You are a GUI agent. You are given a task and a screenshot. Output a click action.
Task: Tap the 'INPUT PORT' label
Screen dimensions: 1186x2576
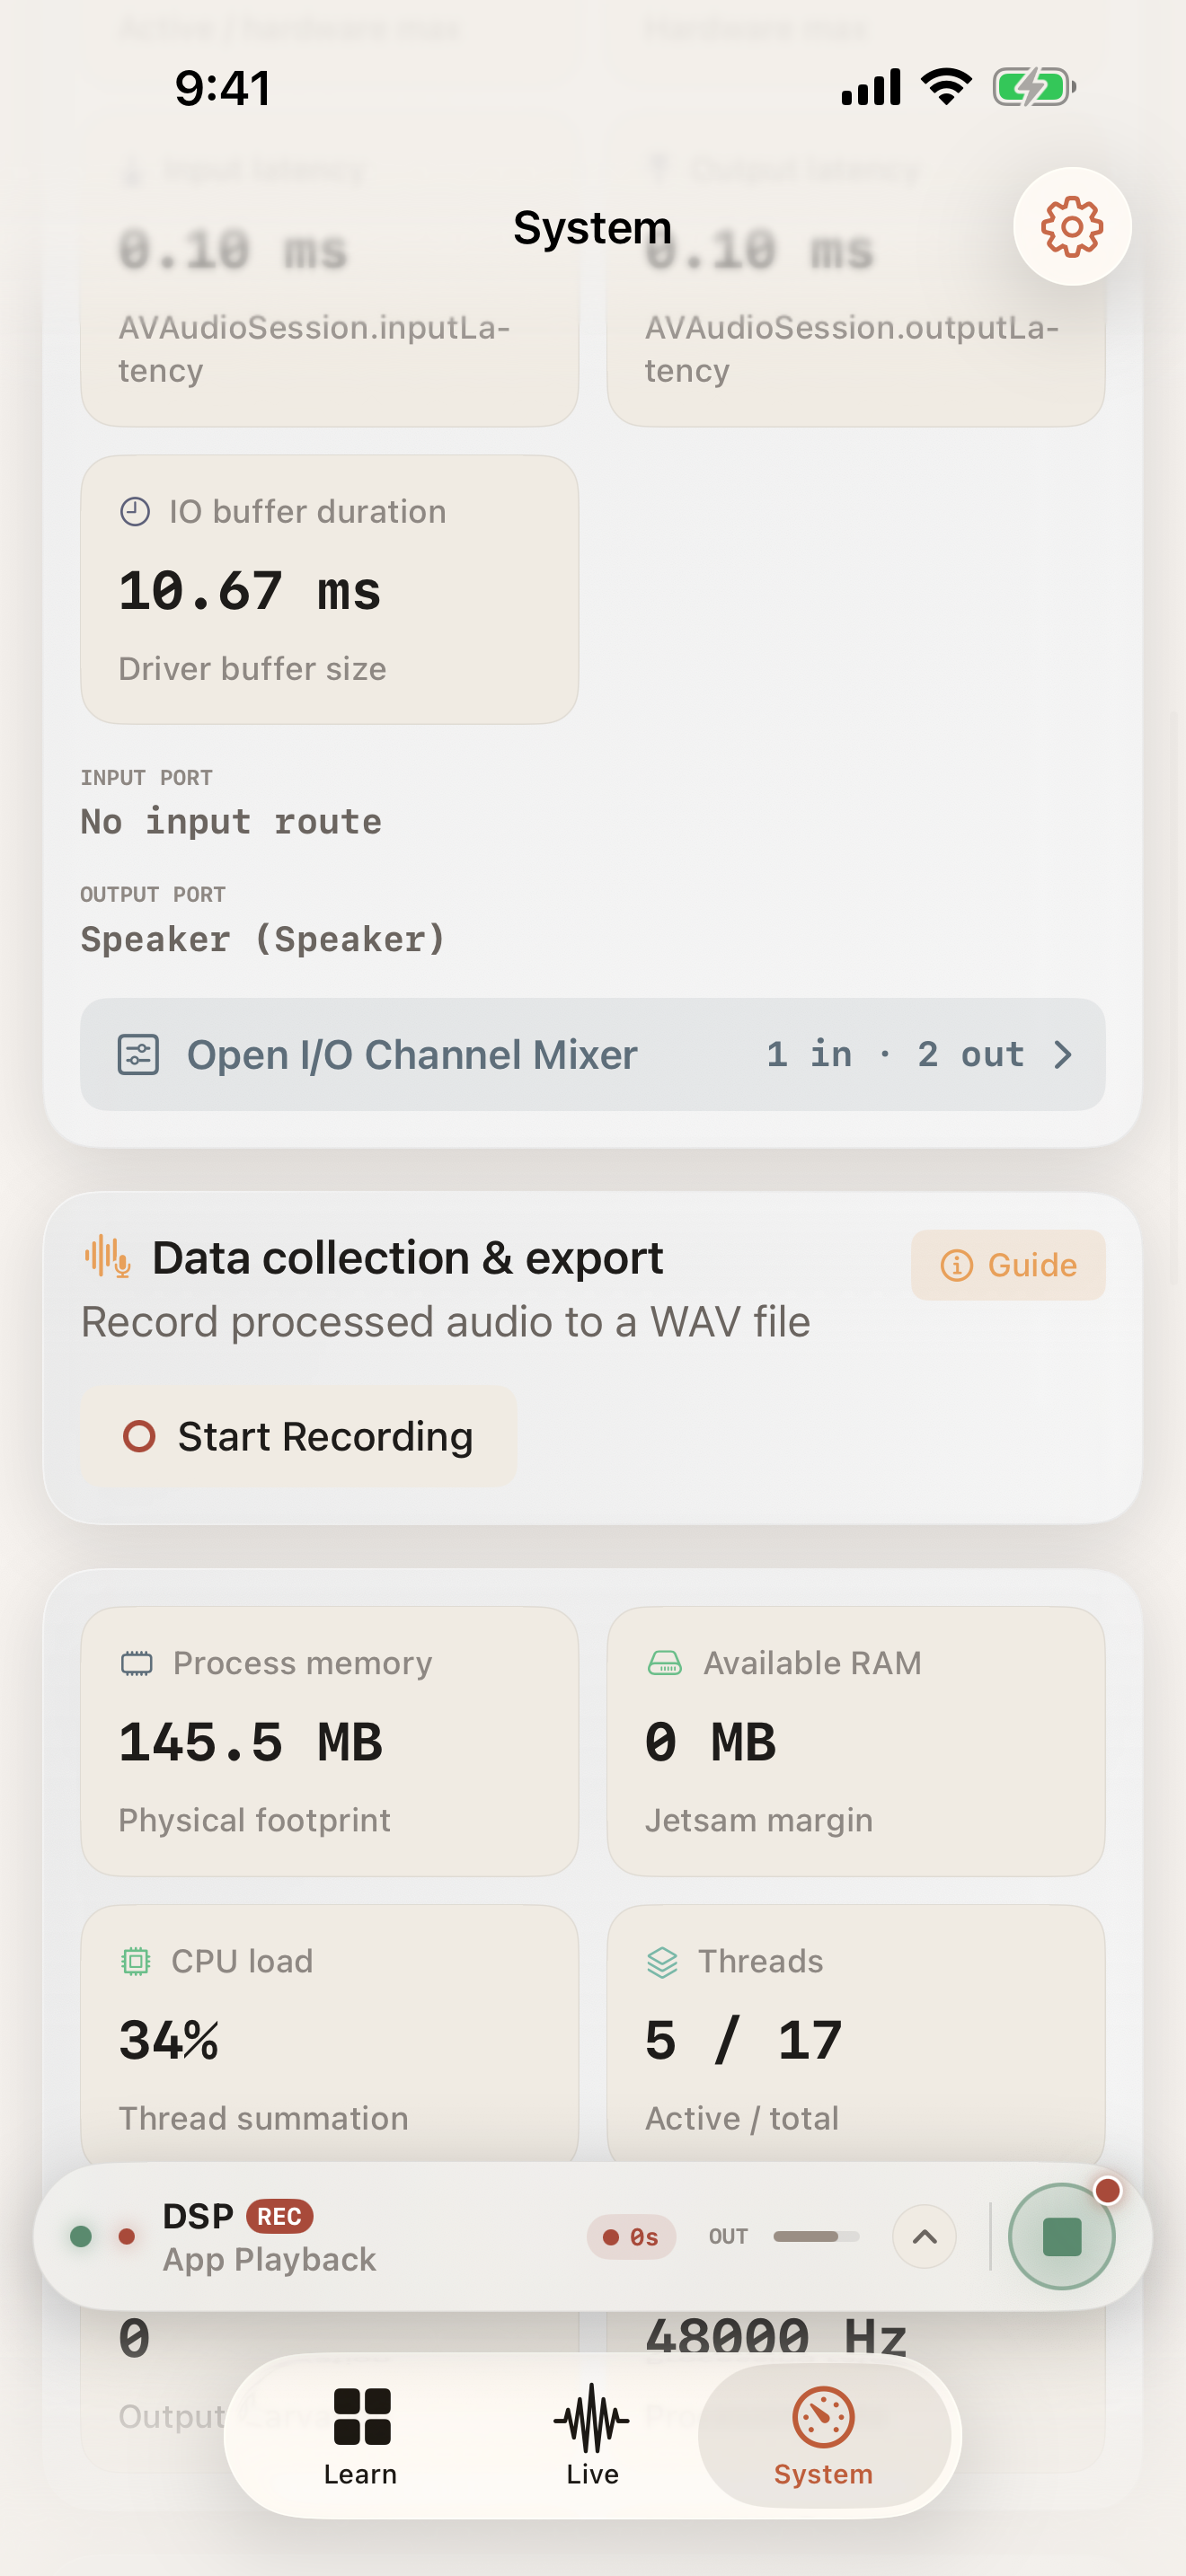point(146,777)
